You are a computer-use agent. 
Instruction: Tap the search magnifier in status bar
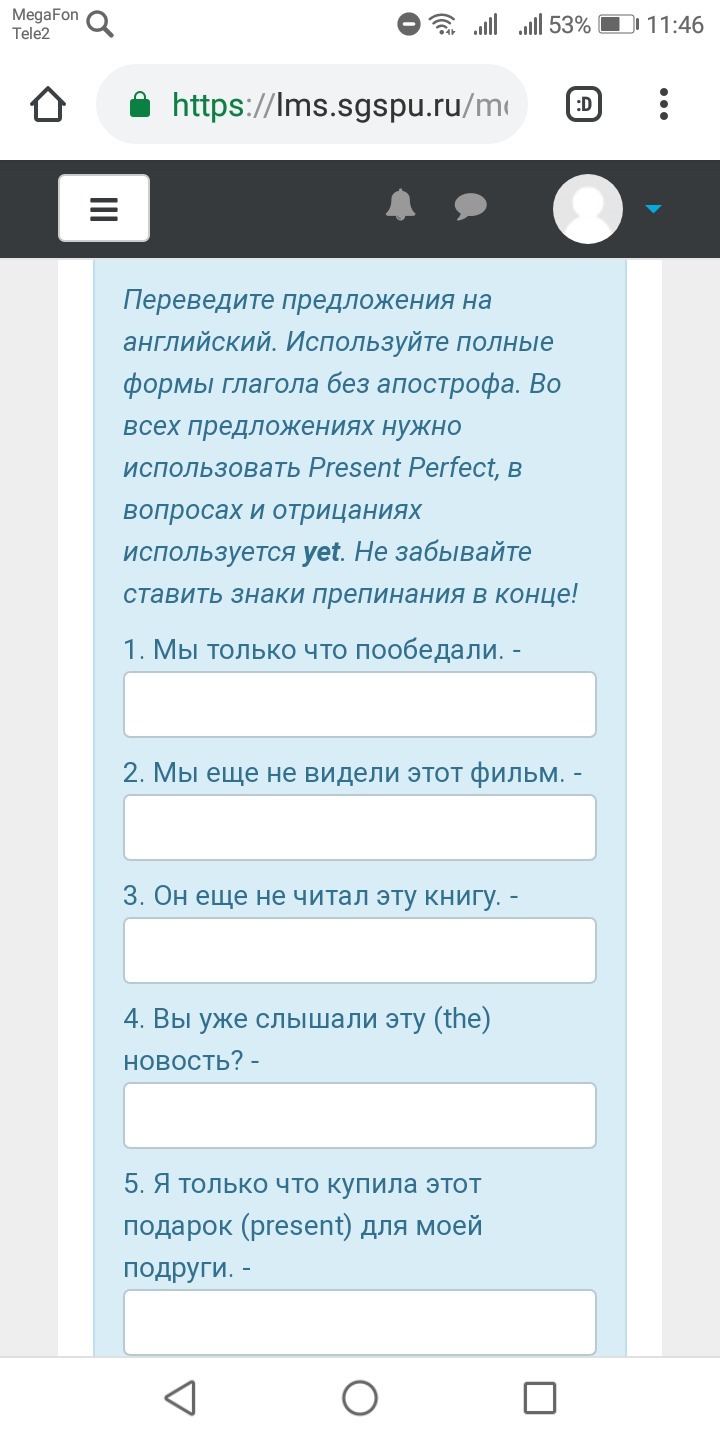tap(100, 24)
